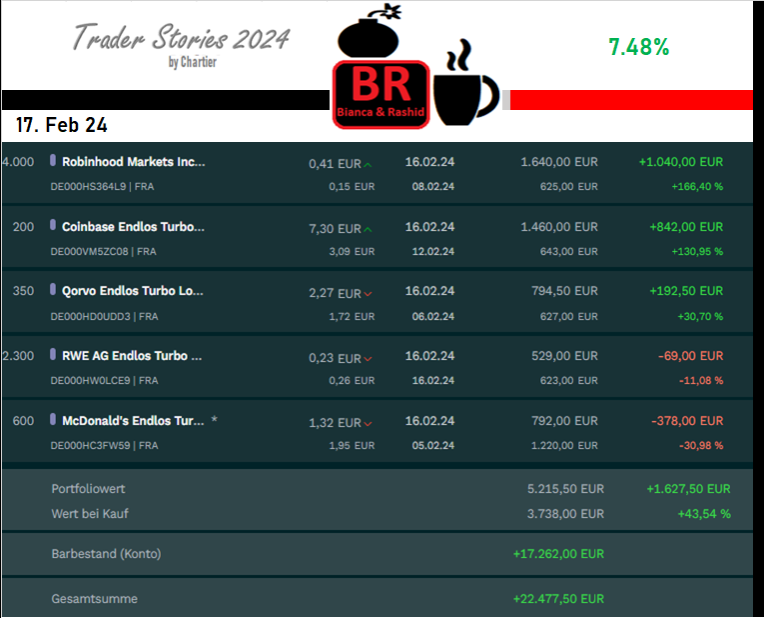Click the Barbestand (Konto) label
Viewport: 764px width, 618px height.
point(106,554)
